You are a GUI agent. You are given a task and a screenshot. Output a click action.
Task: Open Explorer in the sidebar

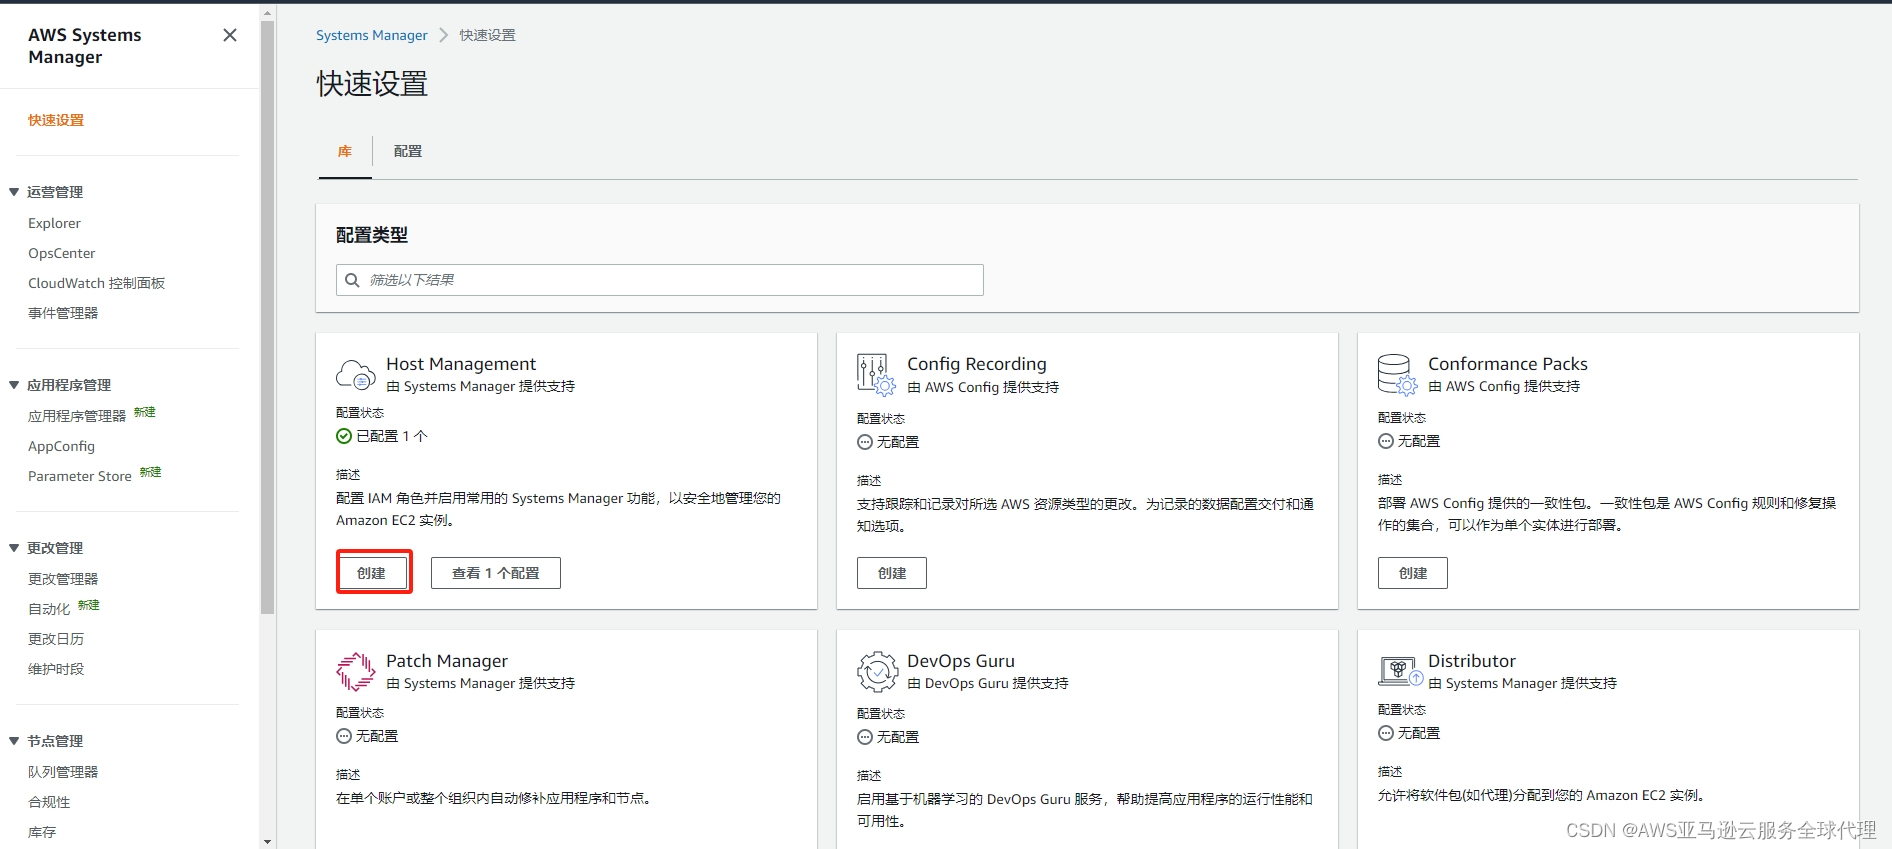(54, 223)
